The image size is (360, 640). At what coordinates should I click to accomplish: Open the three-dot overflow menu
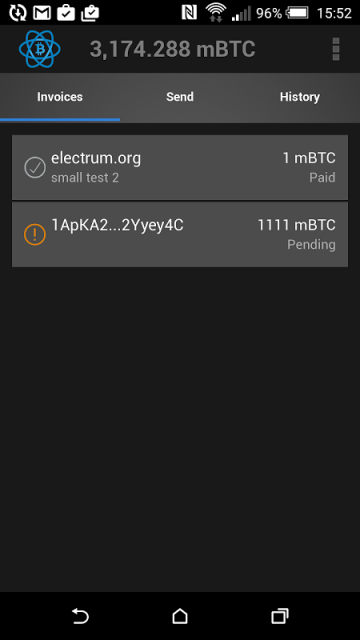pos(336,49)
